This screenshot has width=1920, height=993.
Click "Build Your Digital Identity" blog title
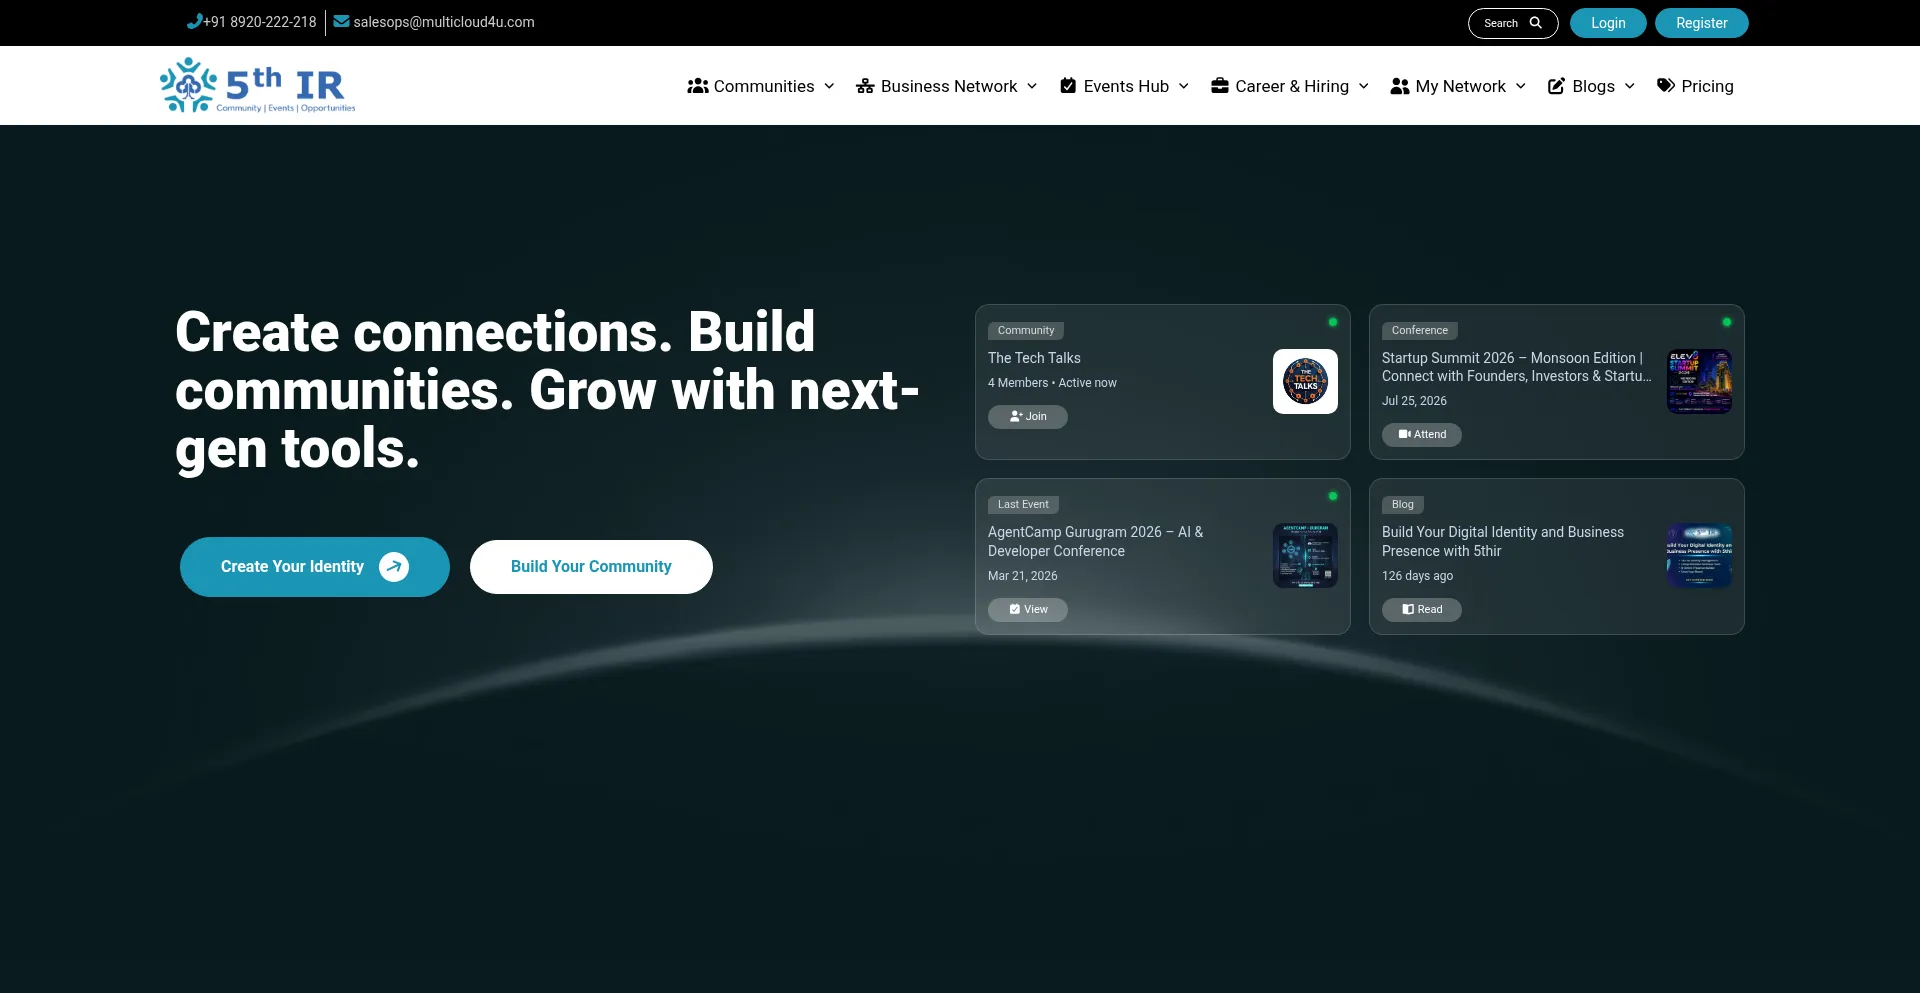(x=1503, y=542)
